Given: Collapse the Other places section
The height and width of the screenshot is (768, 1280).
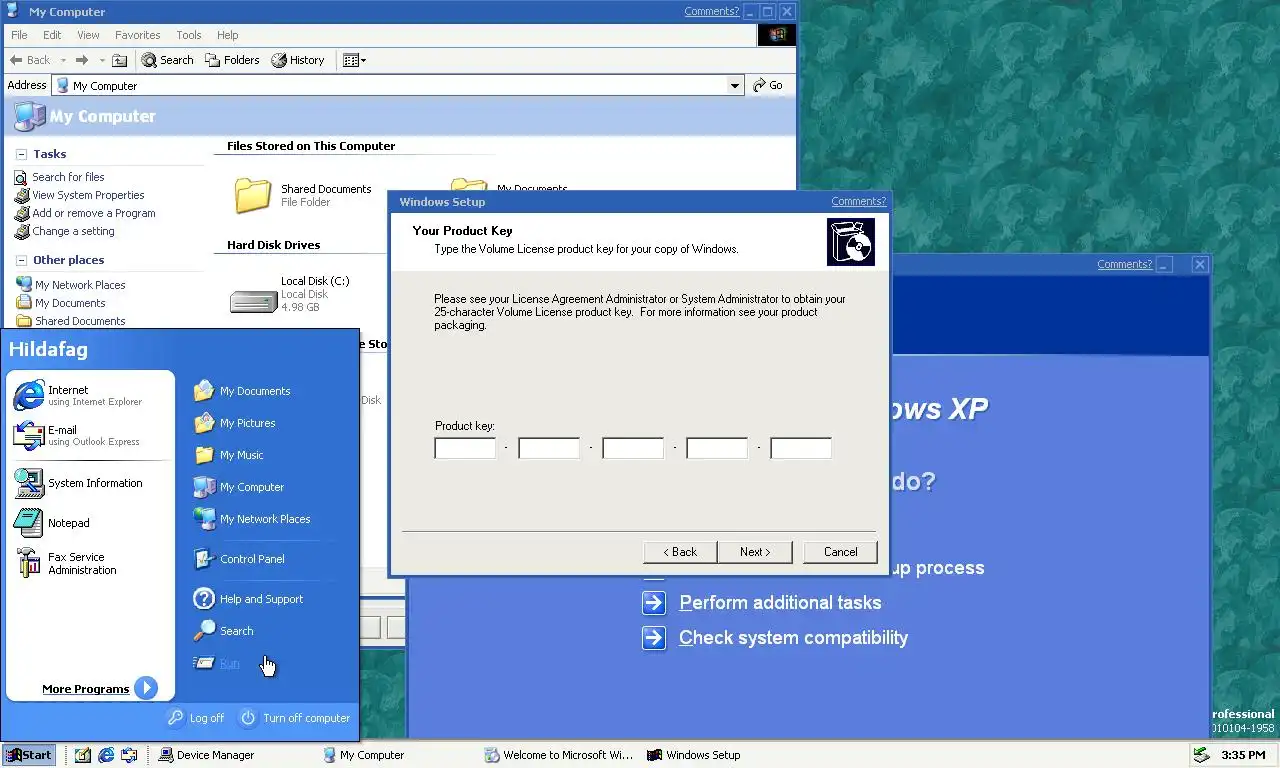Looking at the screenshot, I should coord(21,260).
